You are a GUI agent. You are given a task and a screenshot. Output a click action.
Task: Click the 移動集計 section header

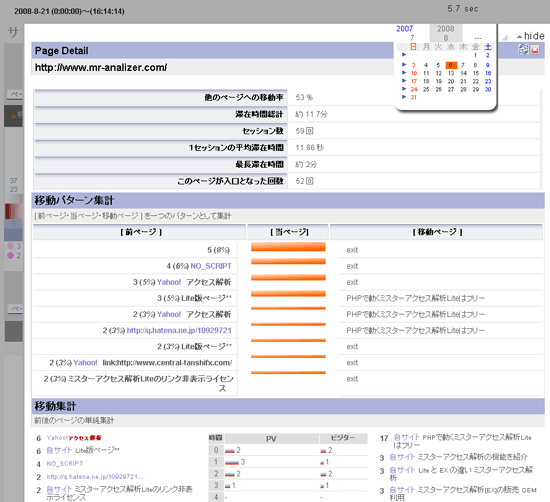tap(288, 406)
